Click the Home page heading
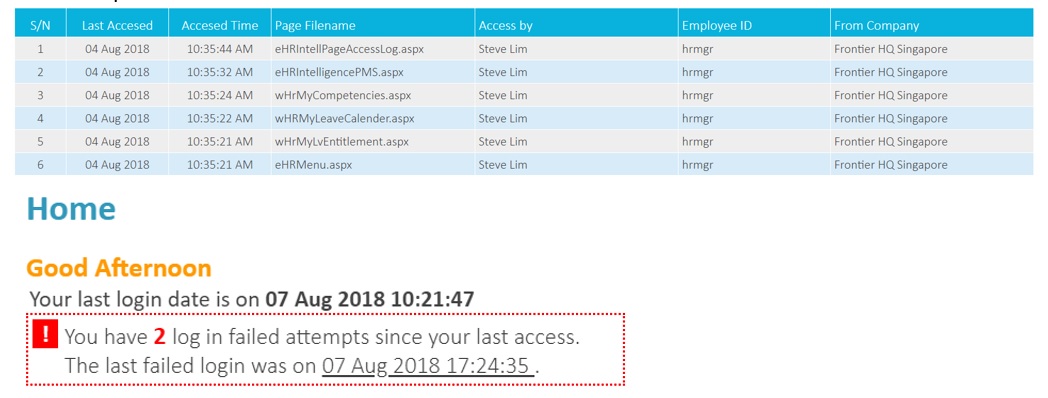The image size is (1048, 398). (x=71, y=209)
